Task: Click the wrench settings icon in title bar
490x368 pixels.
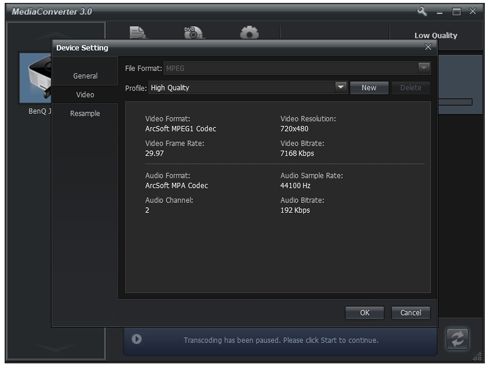Action: pyautogui.click(x=422, y=11)
